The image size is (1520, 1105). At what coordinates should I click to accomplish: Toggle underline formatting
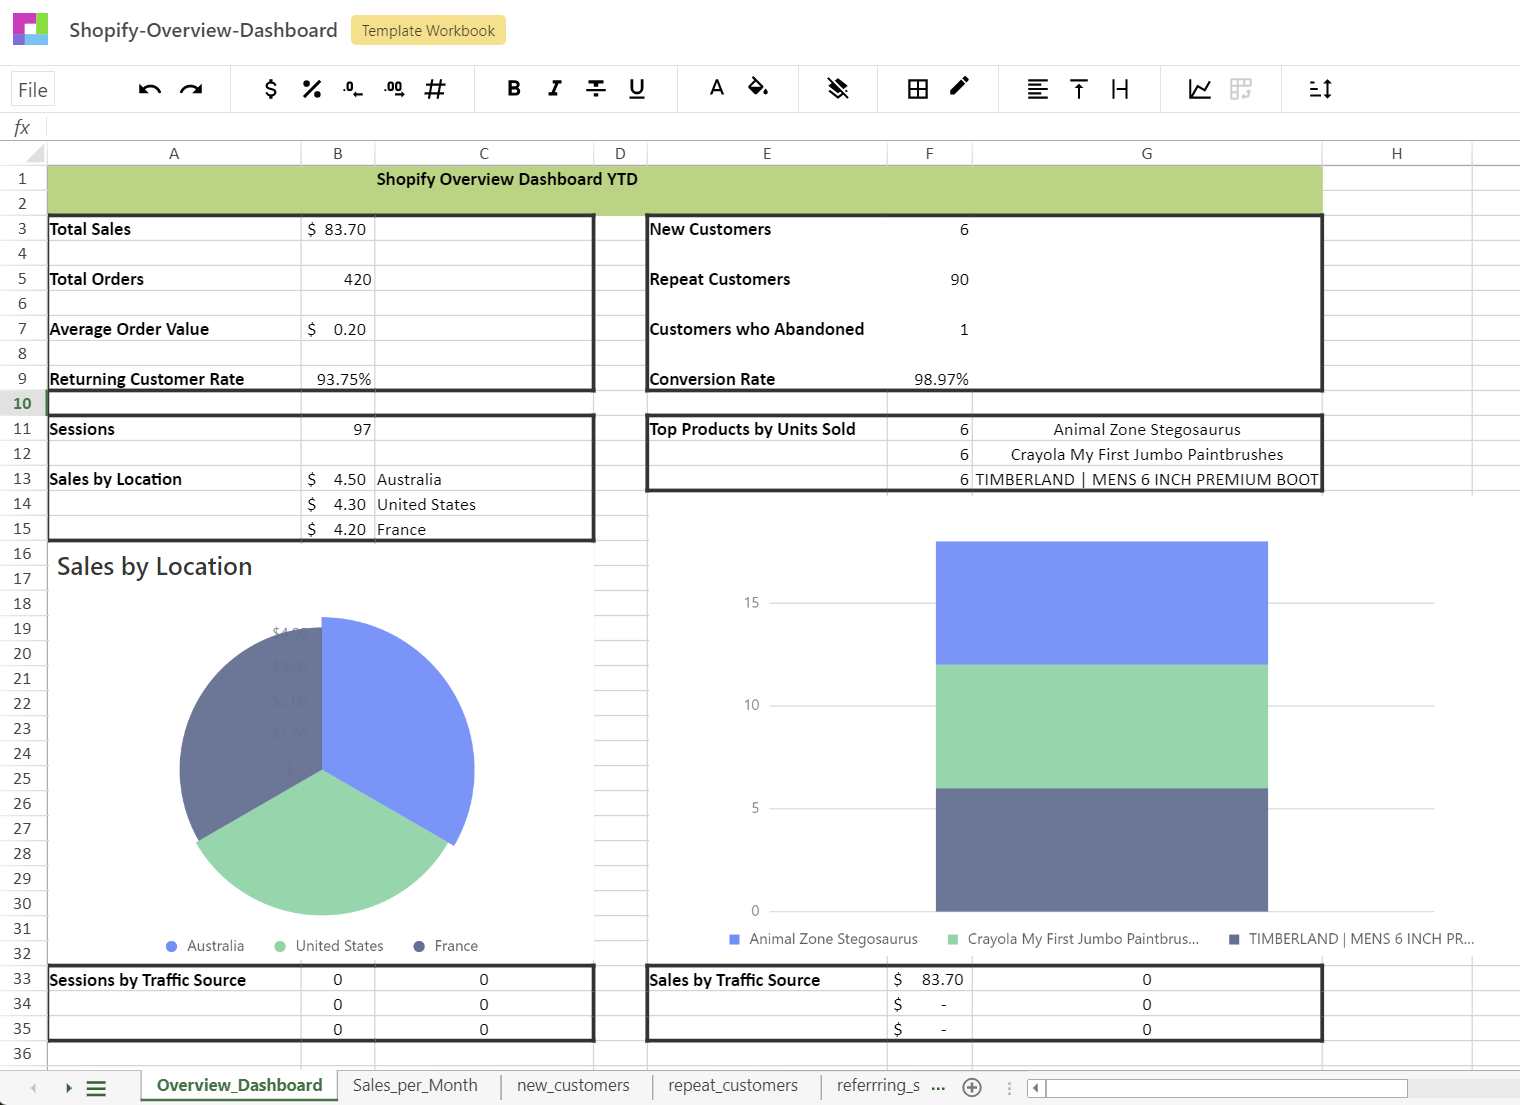(637, 89)
